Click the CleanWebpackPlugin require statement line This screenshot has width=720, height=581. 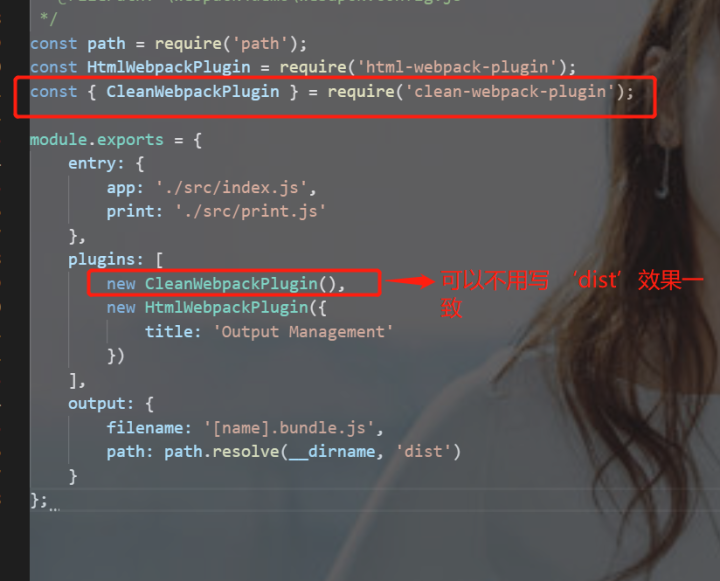tap(332, 92)
